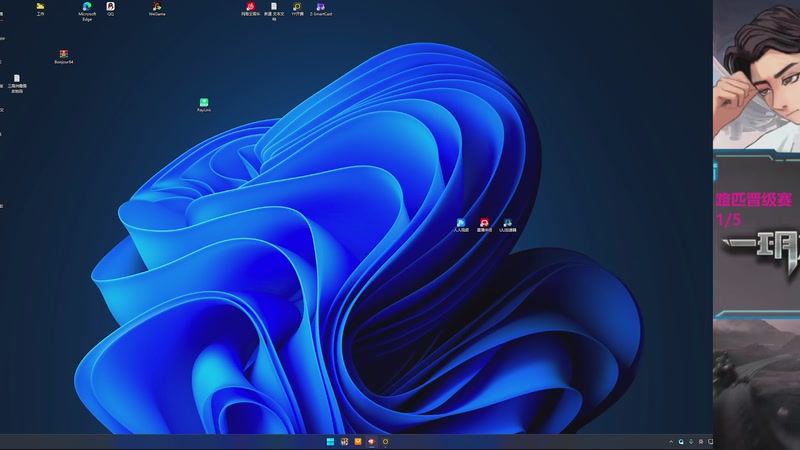Image resolution: width=800 pixels, height=450 pixels.
Task: Open the yellow ring taskbar app
Action: [x=385, y=442]
